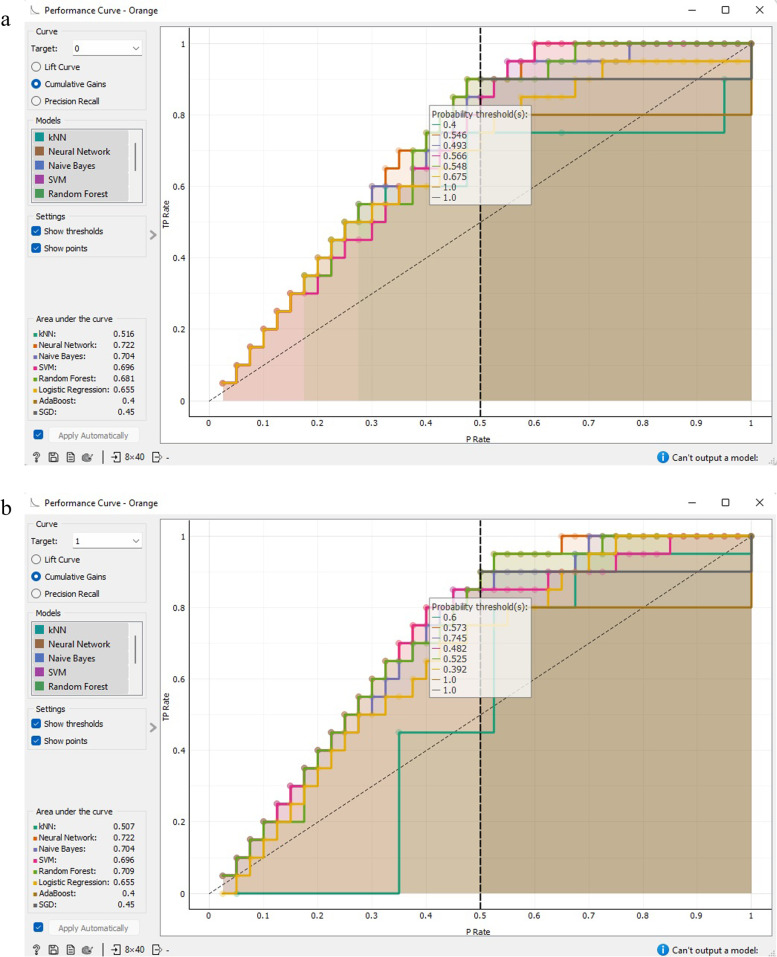Viewport: 777px width, 957px height.
Task: Click Models list scrollbar in bottom window
Action: pos(135,649)
